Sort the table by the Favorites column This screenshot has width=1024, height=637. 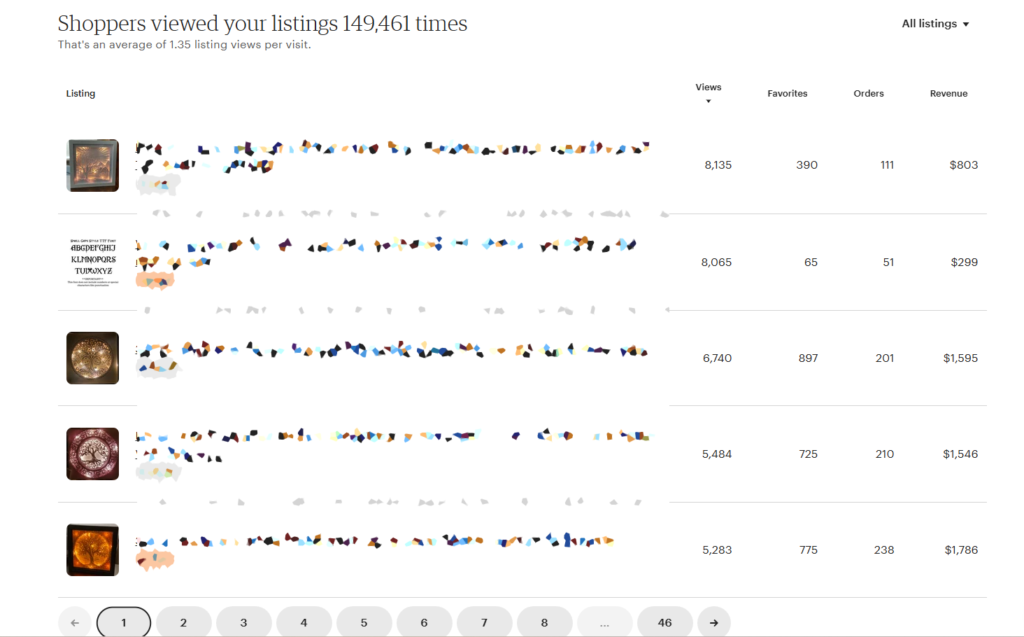coord(787,93)
